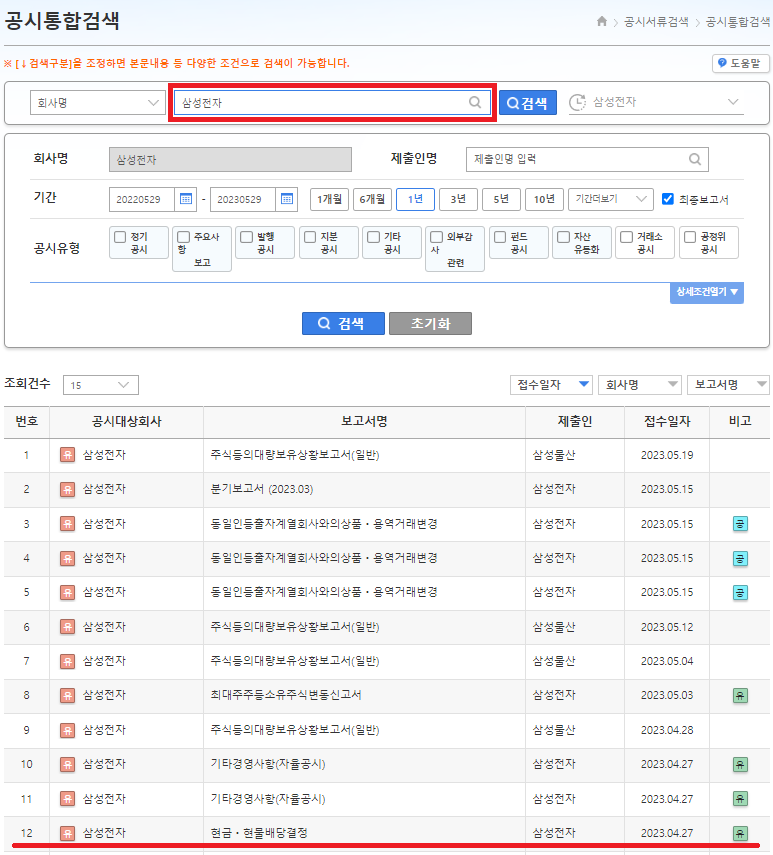Check the 펀드공시 disclosure type
This screenshot has height=855, width=773.
500,237
